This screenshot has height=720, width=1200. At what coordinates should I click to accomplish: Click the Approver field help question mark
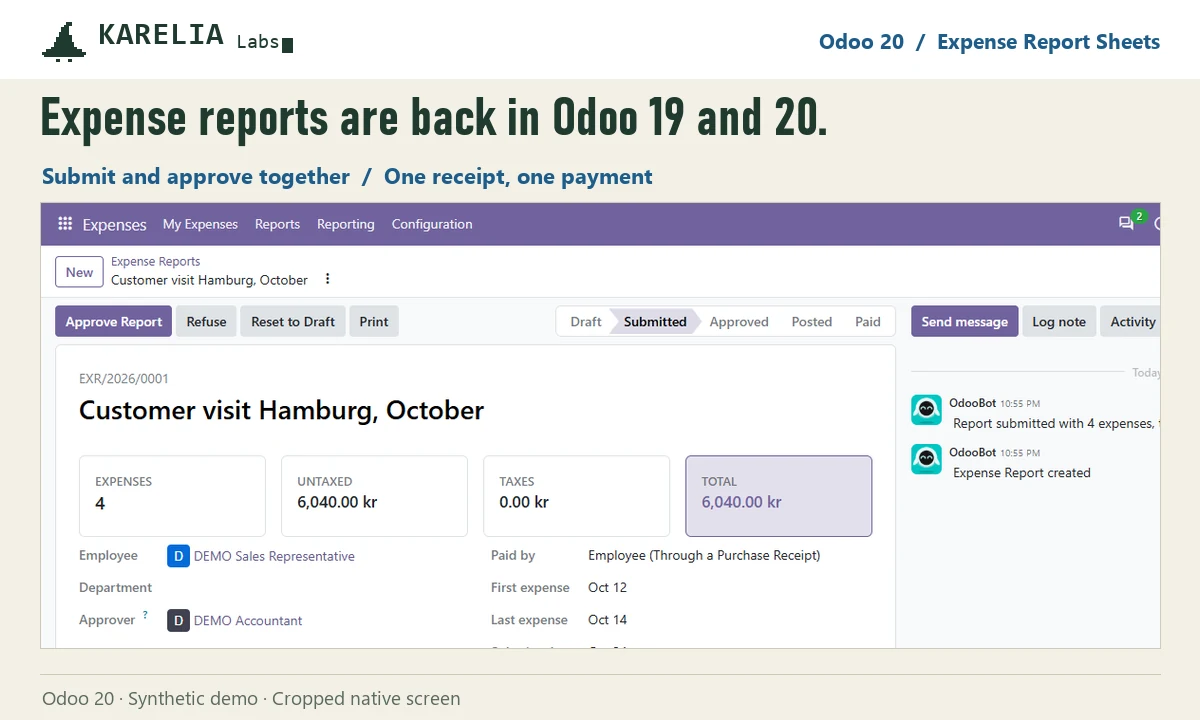point(145,615)
